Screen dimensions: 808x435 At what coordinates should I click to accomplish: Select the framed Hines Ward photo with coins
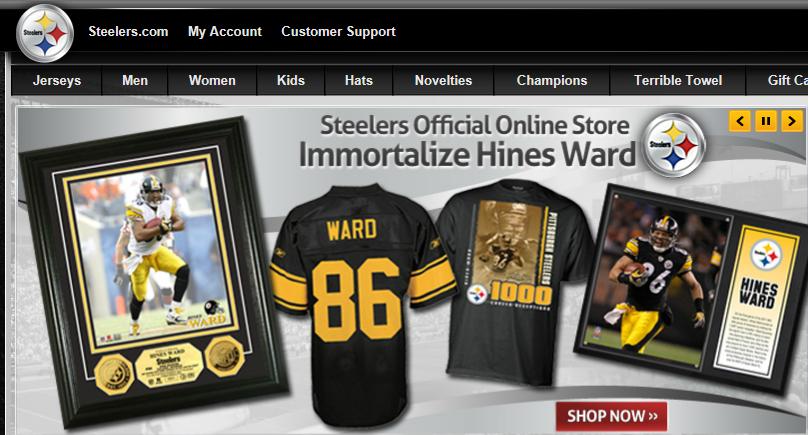click(153, 273)
